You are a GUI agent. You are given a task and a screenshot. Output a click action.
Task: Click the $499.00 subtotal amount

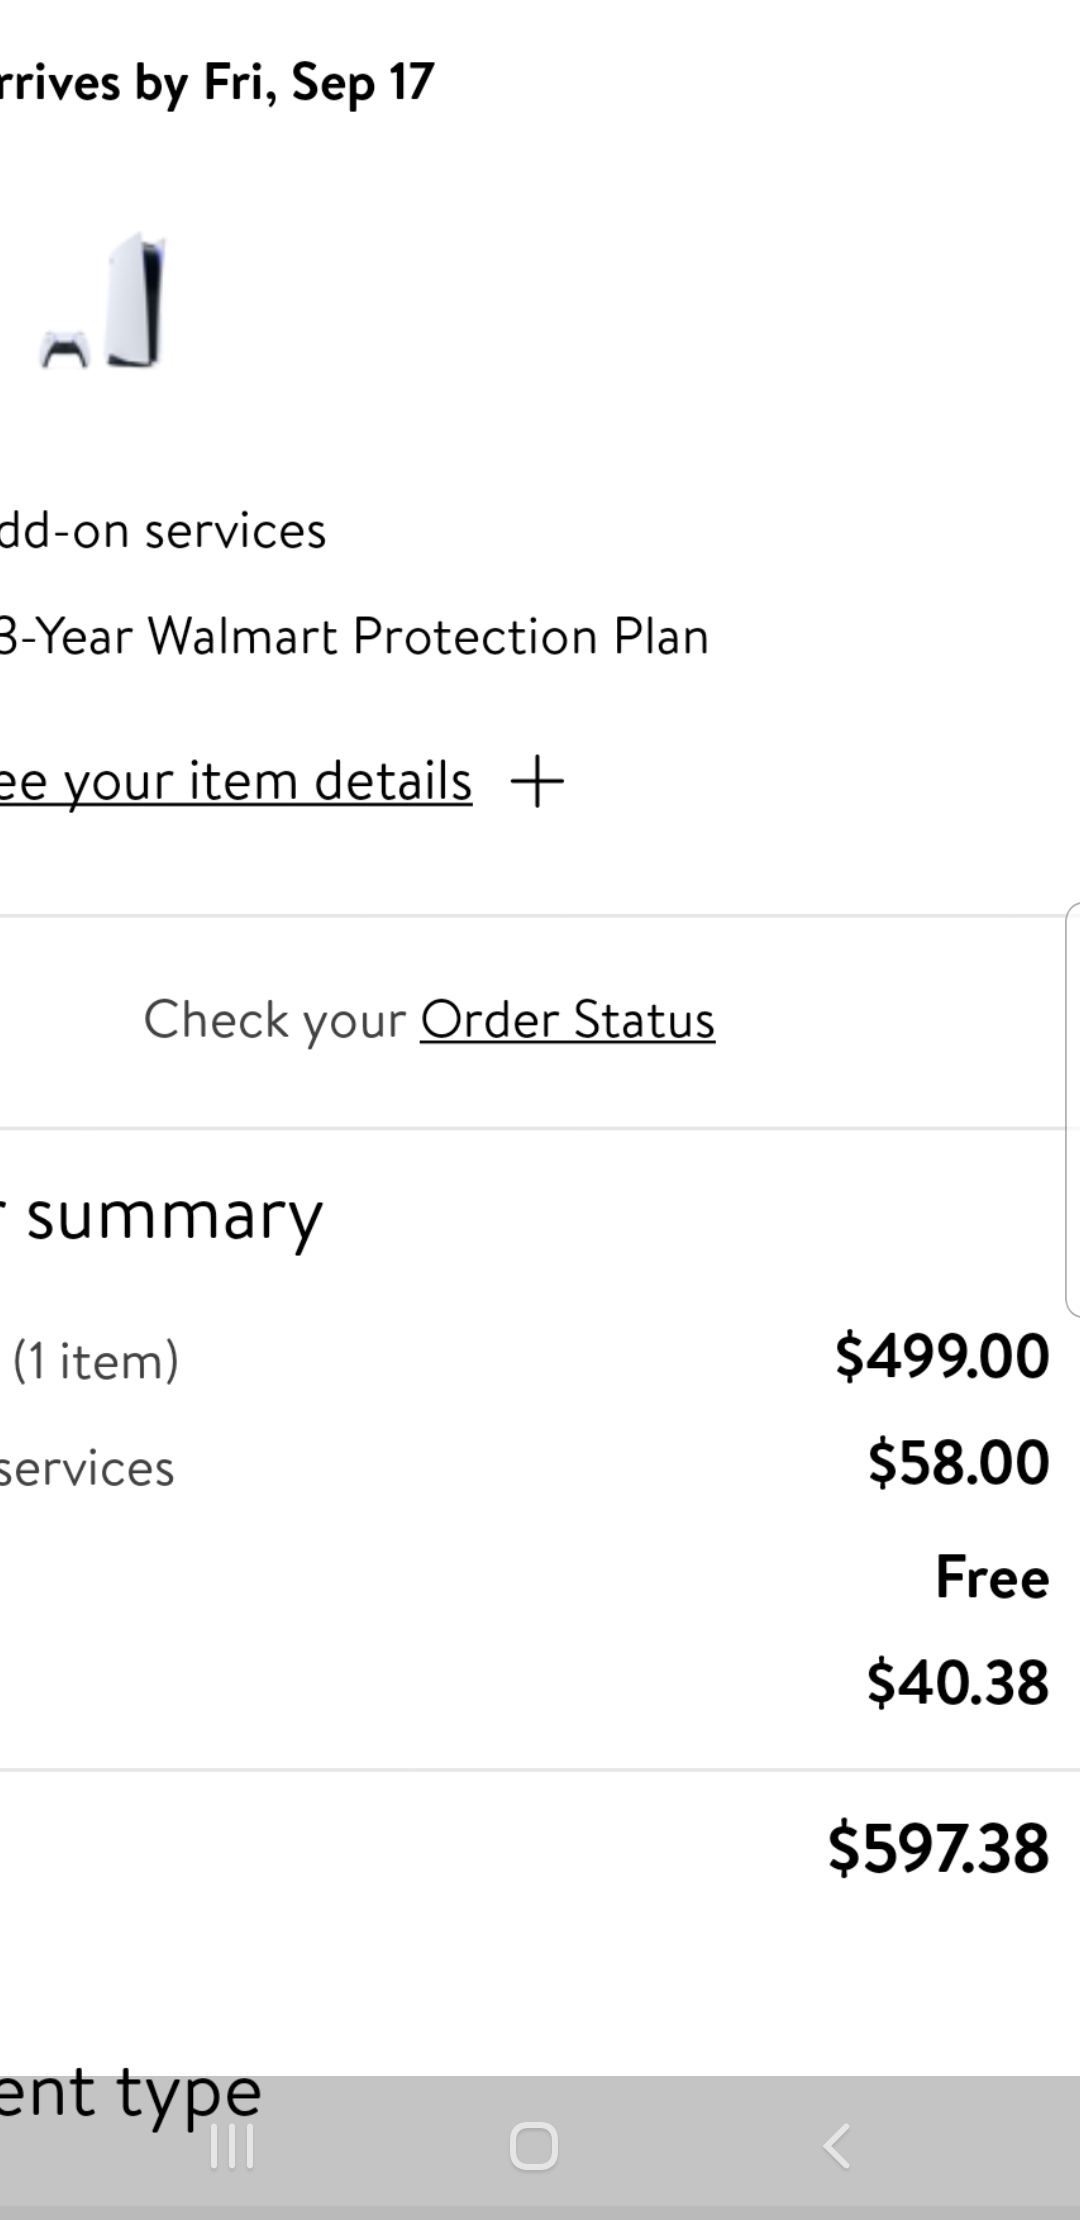[941, 1357]
